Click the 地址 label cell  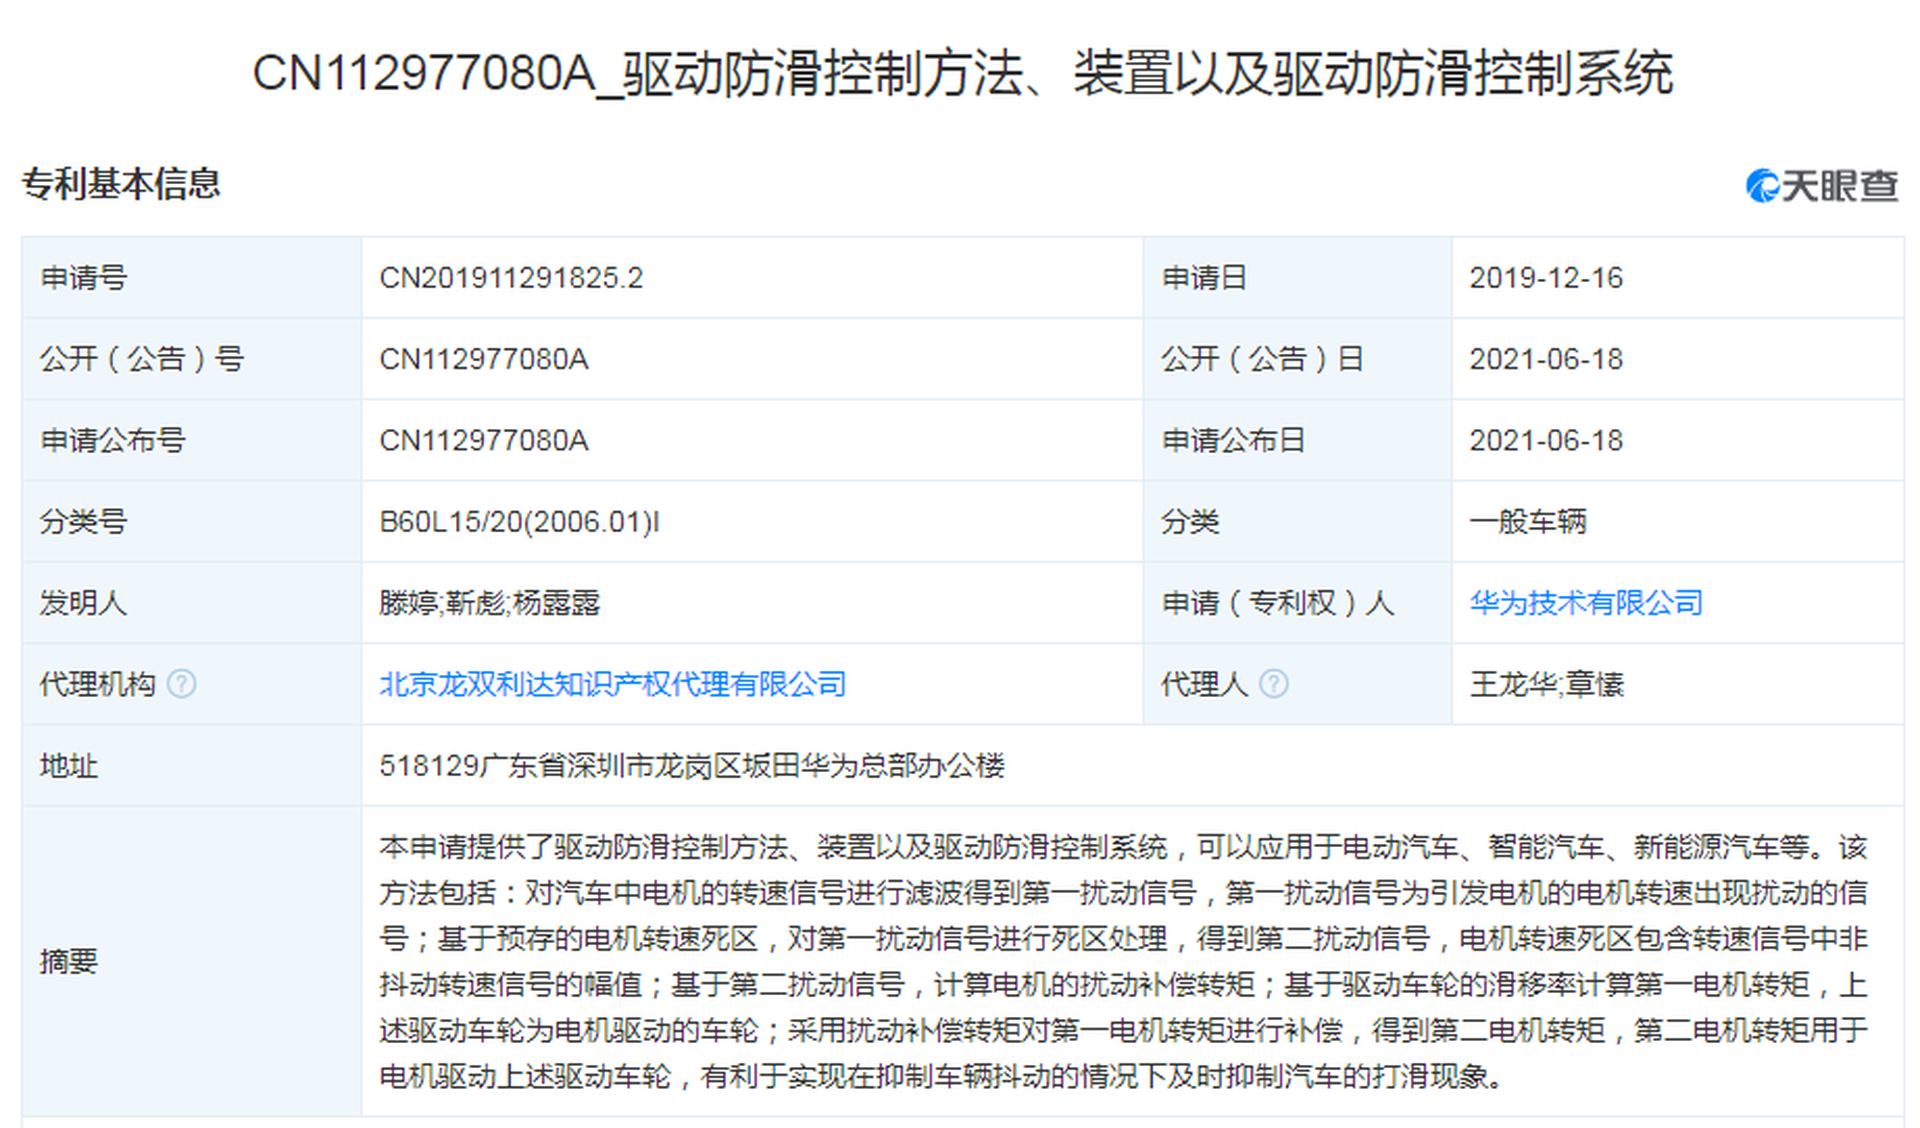pyautogui.click(x=191, y=766)
